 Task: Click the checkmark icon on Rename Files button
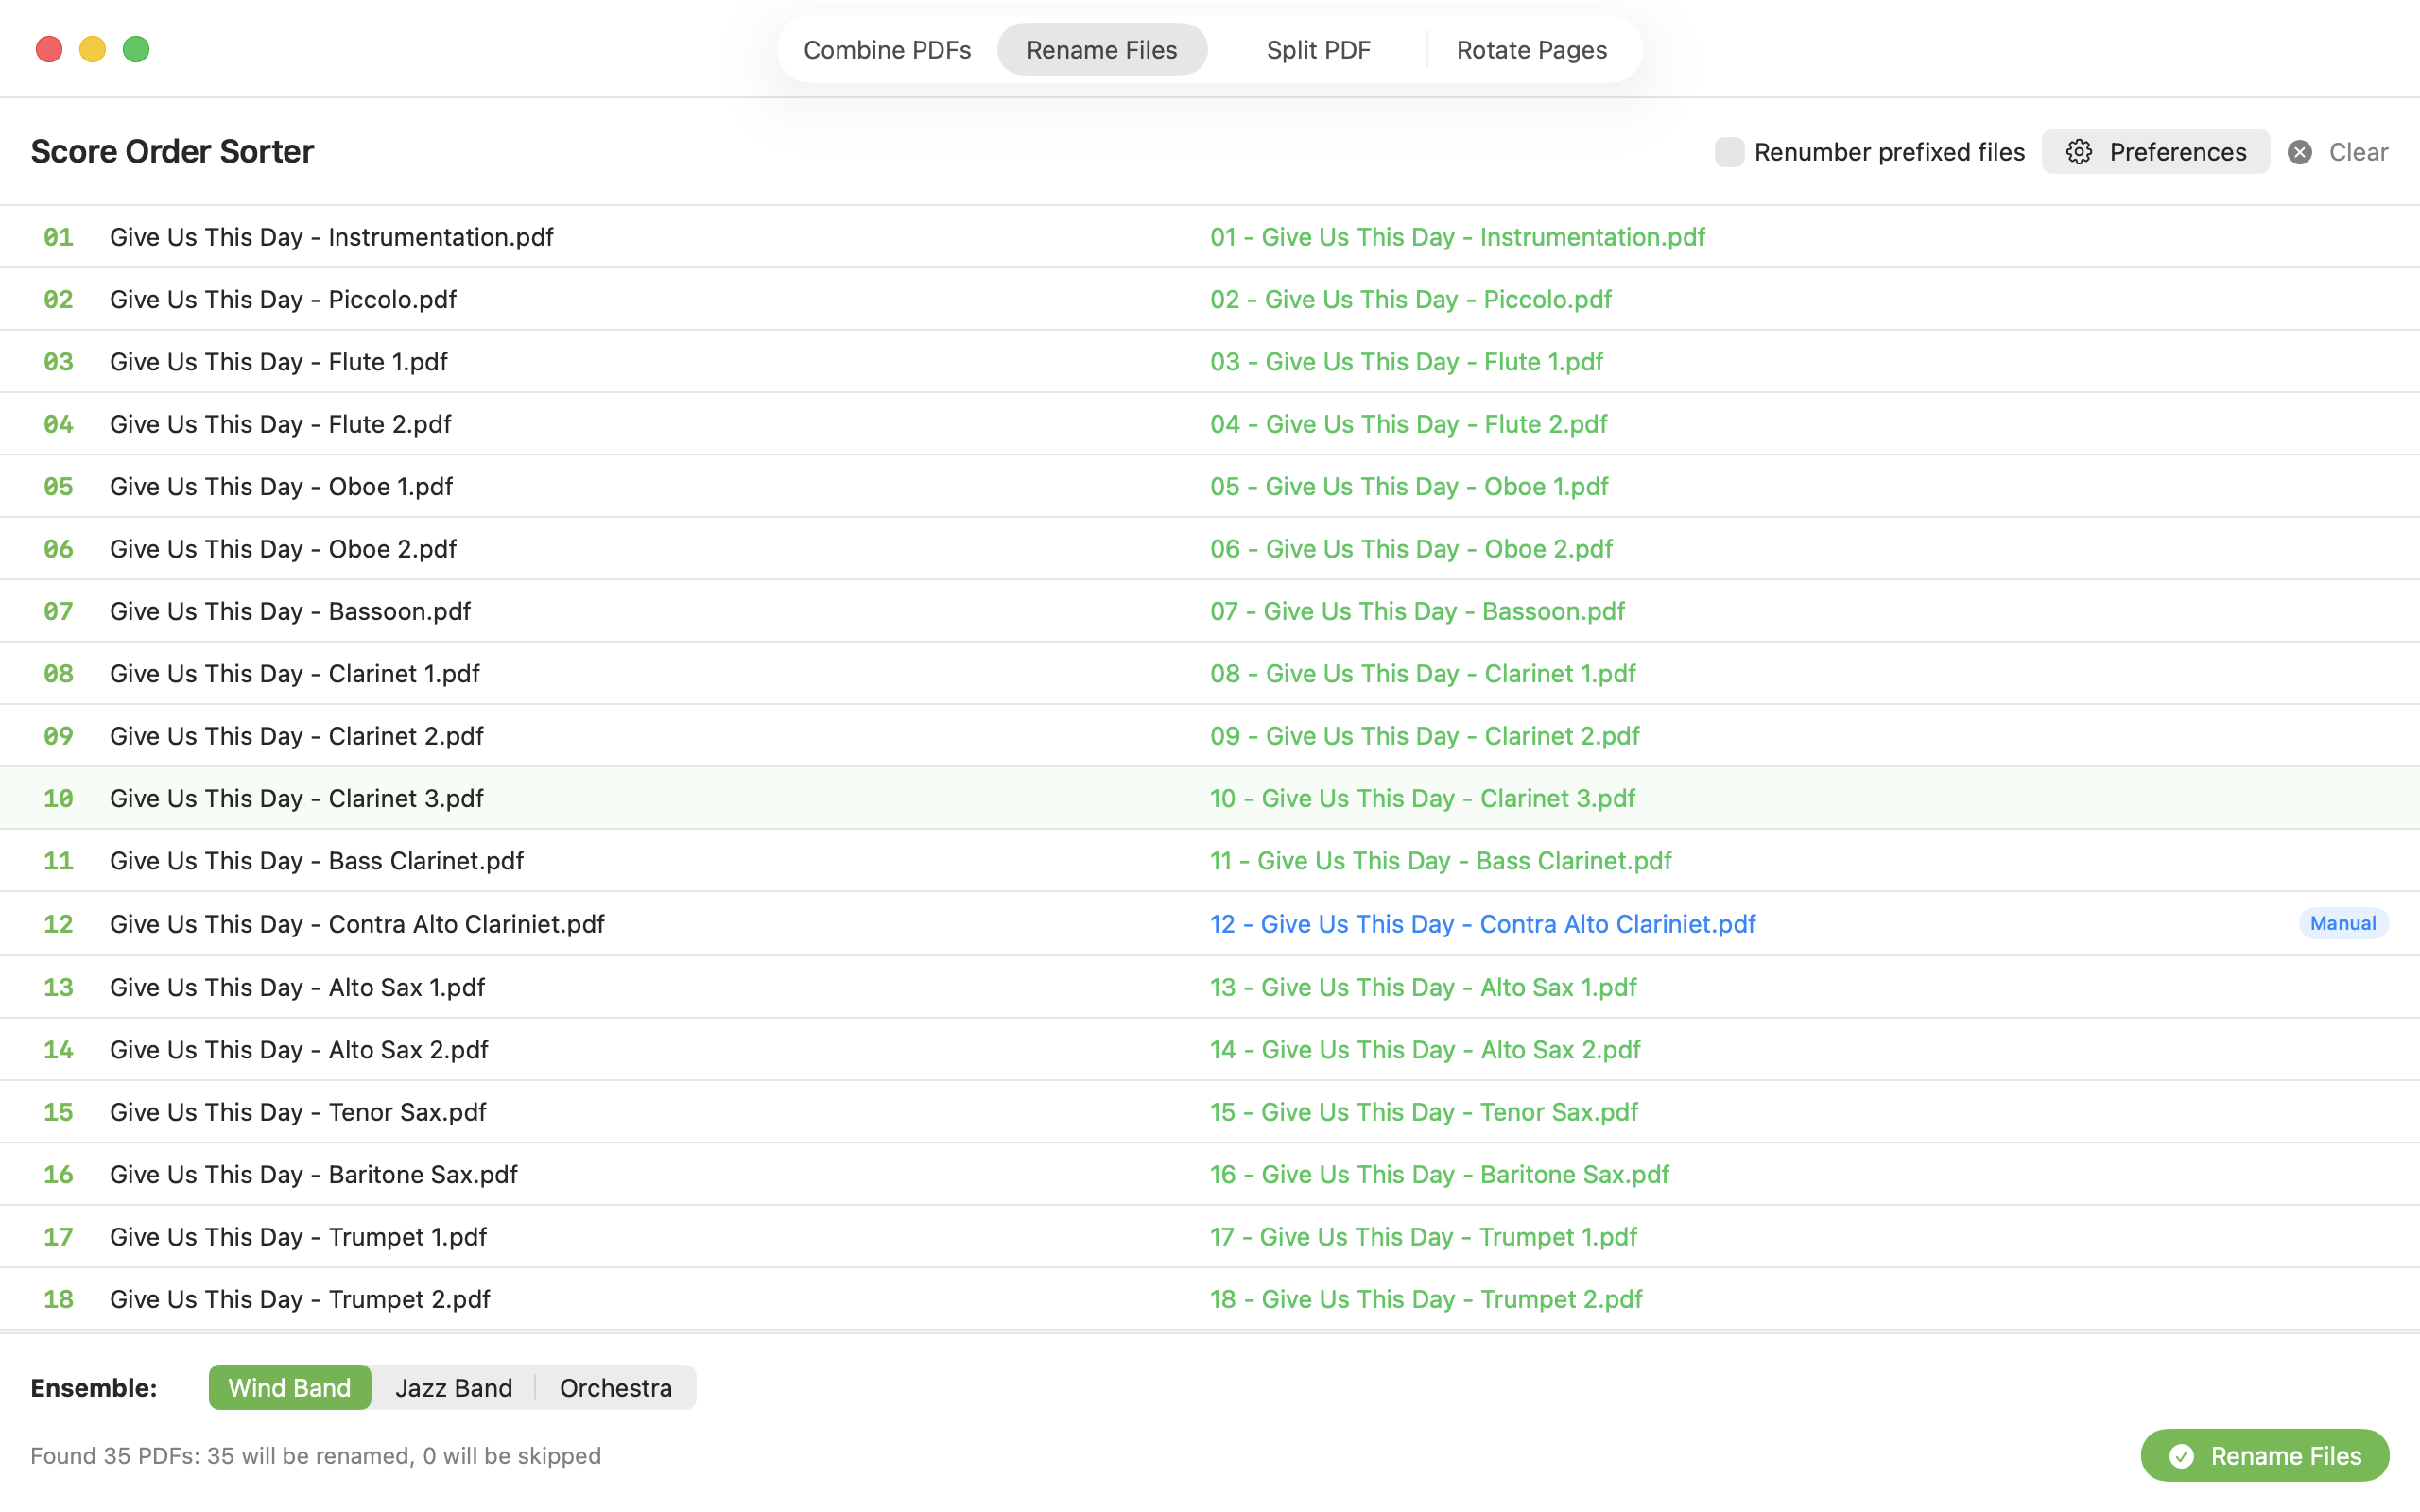[2184, 1456]
